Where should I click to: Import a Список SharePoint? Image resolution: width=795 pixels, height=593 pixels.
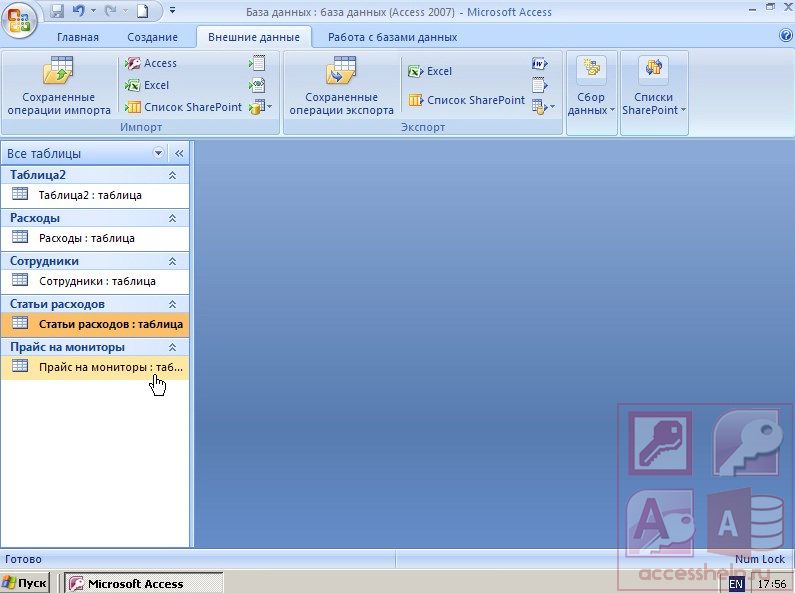click(x=183, y=107)
